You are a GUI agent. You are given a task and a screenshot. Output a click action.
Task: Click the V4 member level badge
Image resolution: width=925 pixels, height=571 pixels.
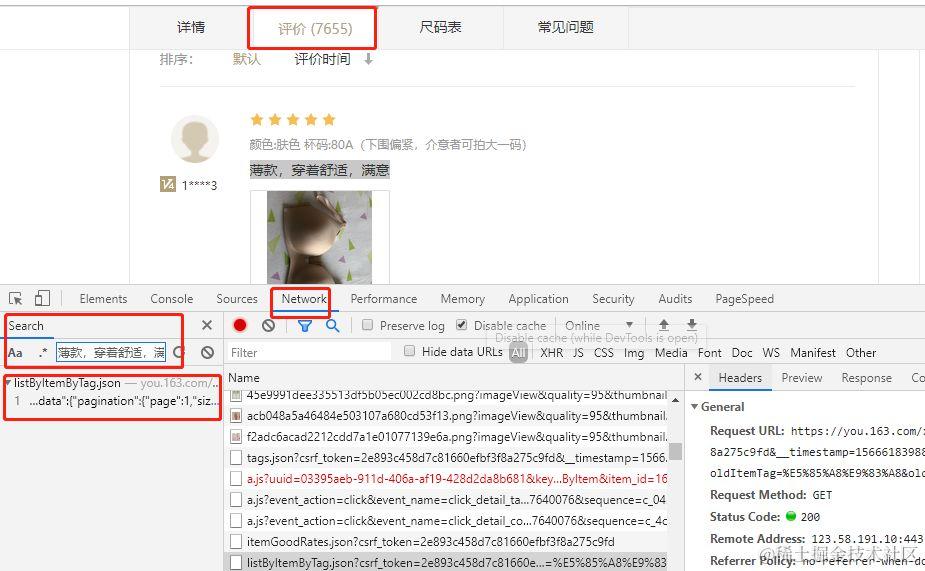point(168,185)
